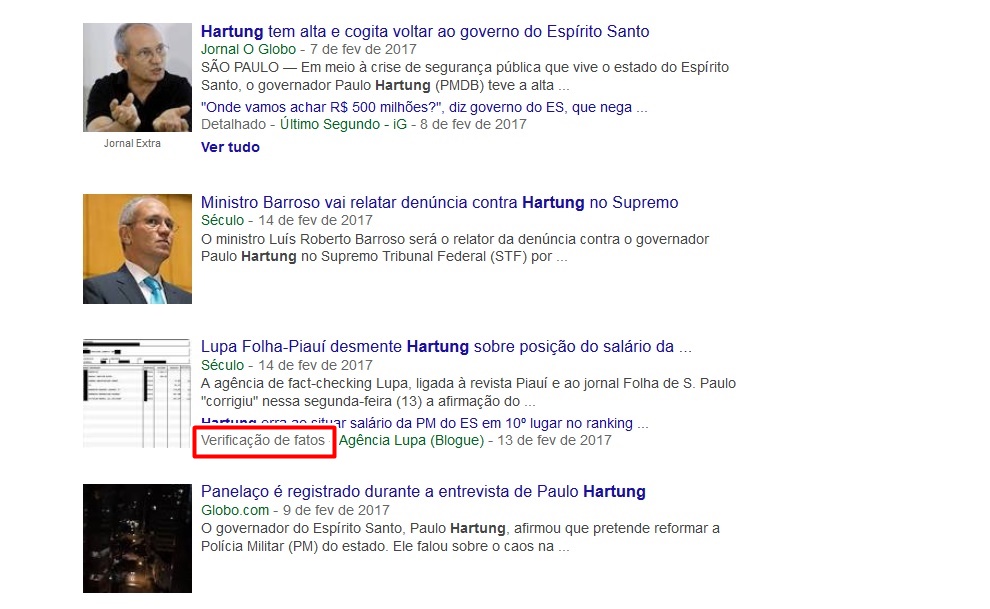The width and height of the screenshot is (990, 609).
Task: Click Século source under Barroso article
Action: coord(222,220)
